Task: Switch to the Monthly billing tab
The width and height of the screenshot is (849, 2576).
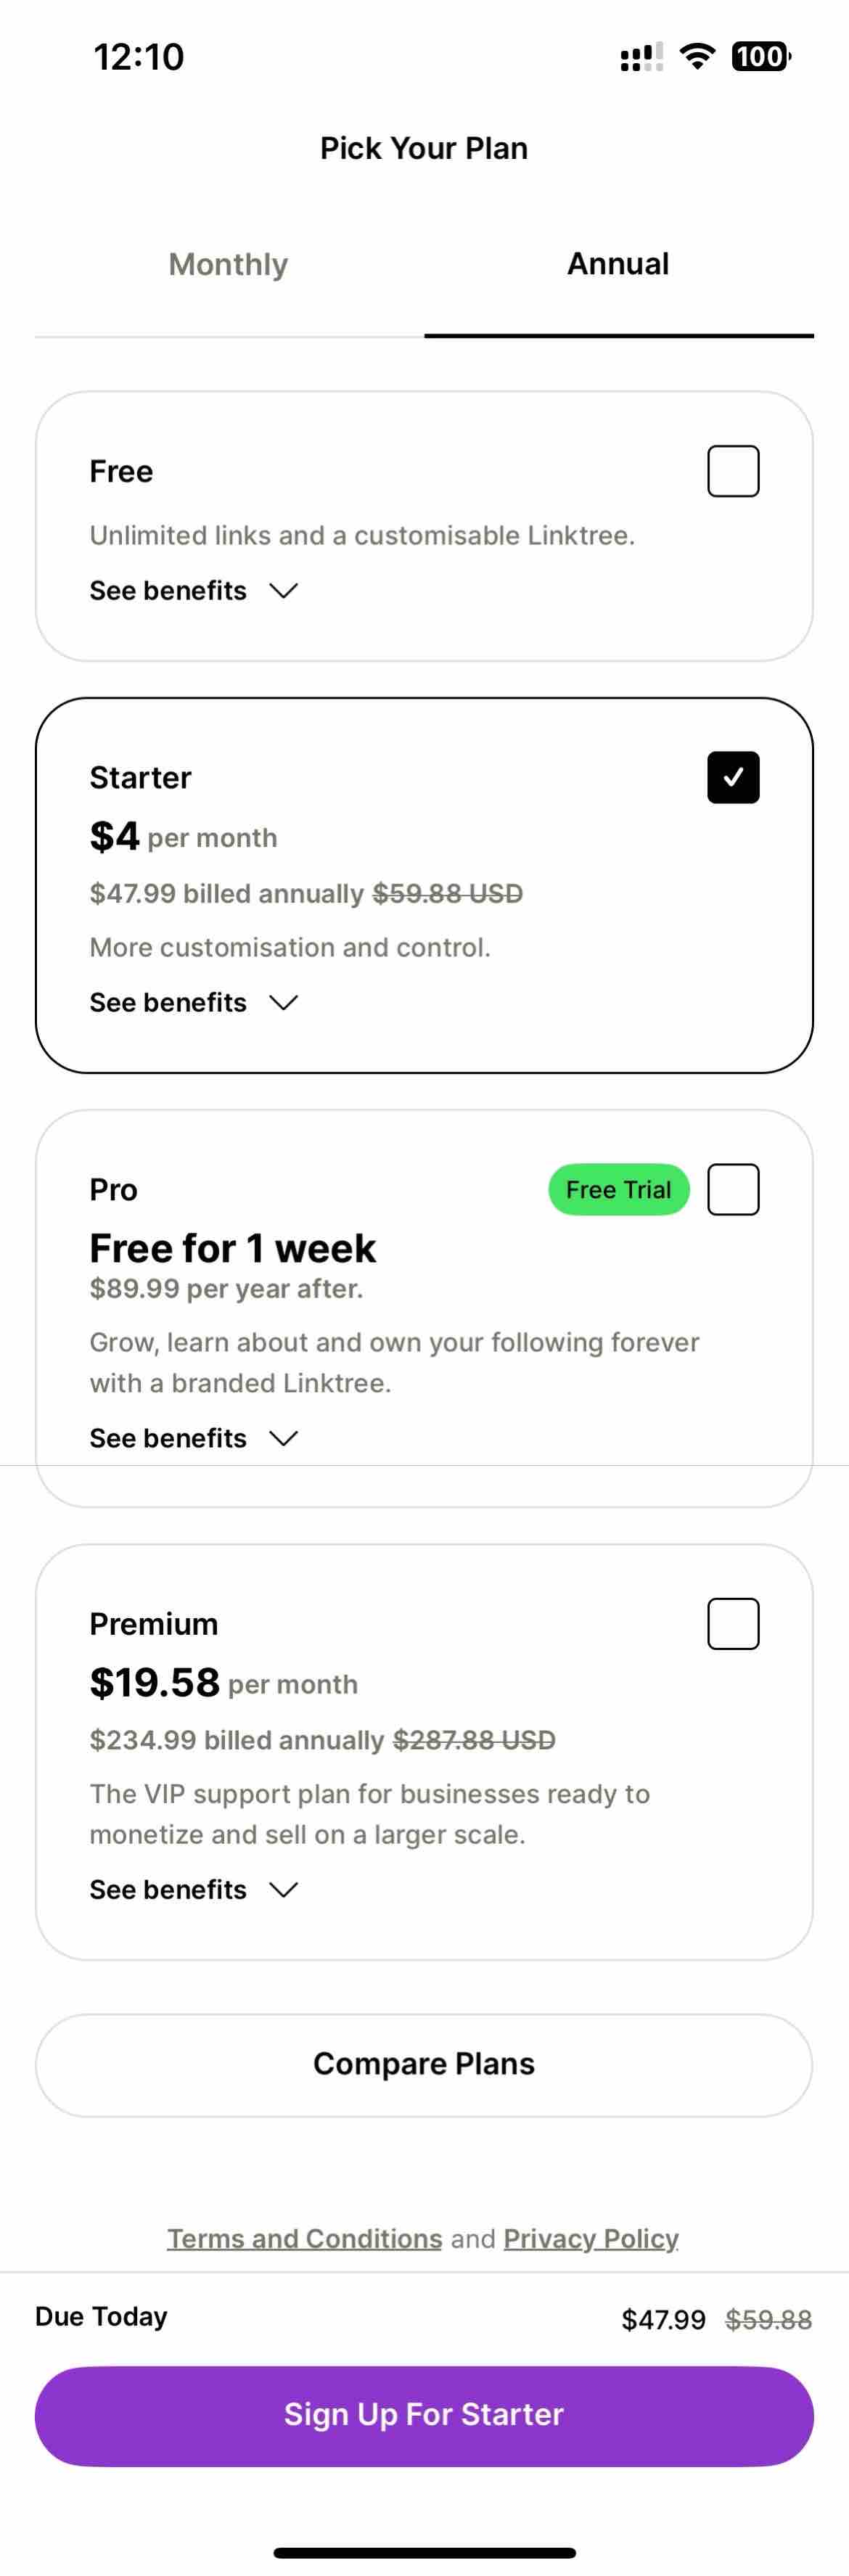Action: [x=228, y=264]
